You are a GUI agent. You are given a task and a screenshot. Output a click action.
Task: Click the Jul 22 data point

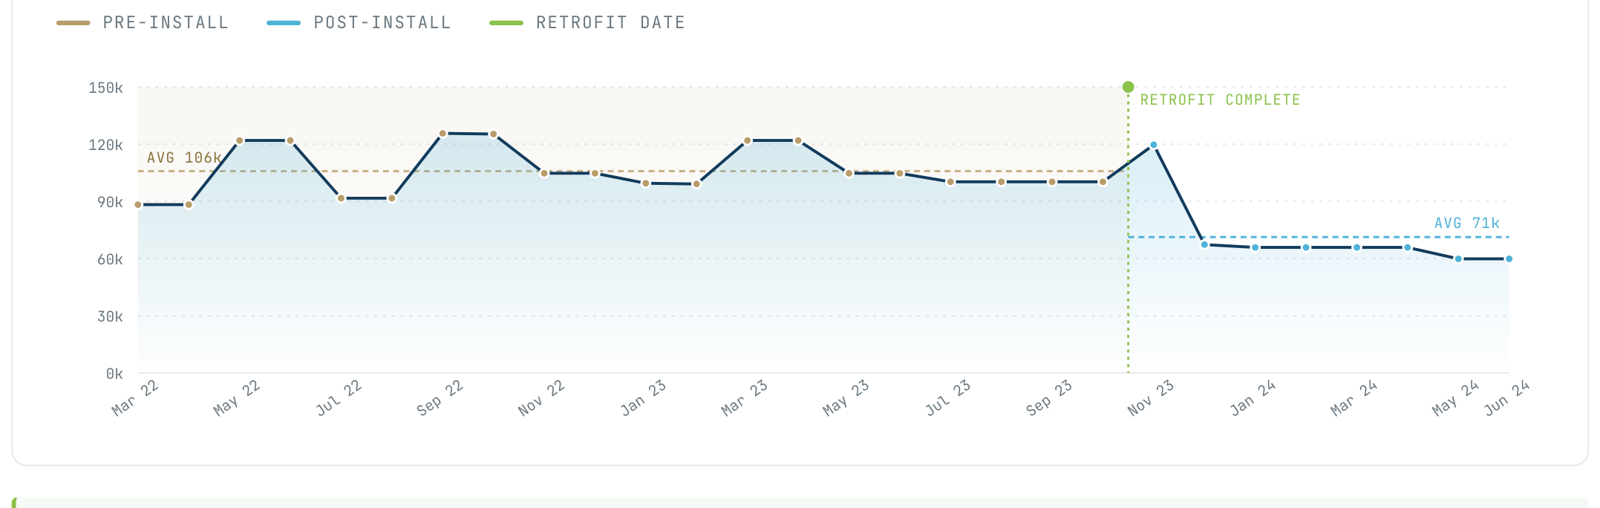pyautogui.click(x=341, y=199)
